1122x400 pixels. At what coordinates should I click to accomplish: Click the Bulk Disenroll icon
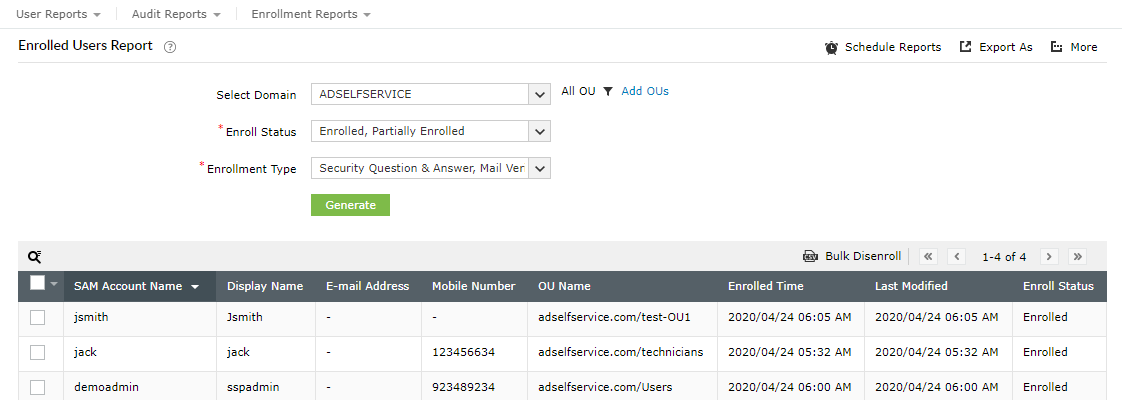[x=810, y=256]
